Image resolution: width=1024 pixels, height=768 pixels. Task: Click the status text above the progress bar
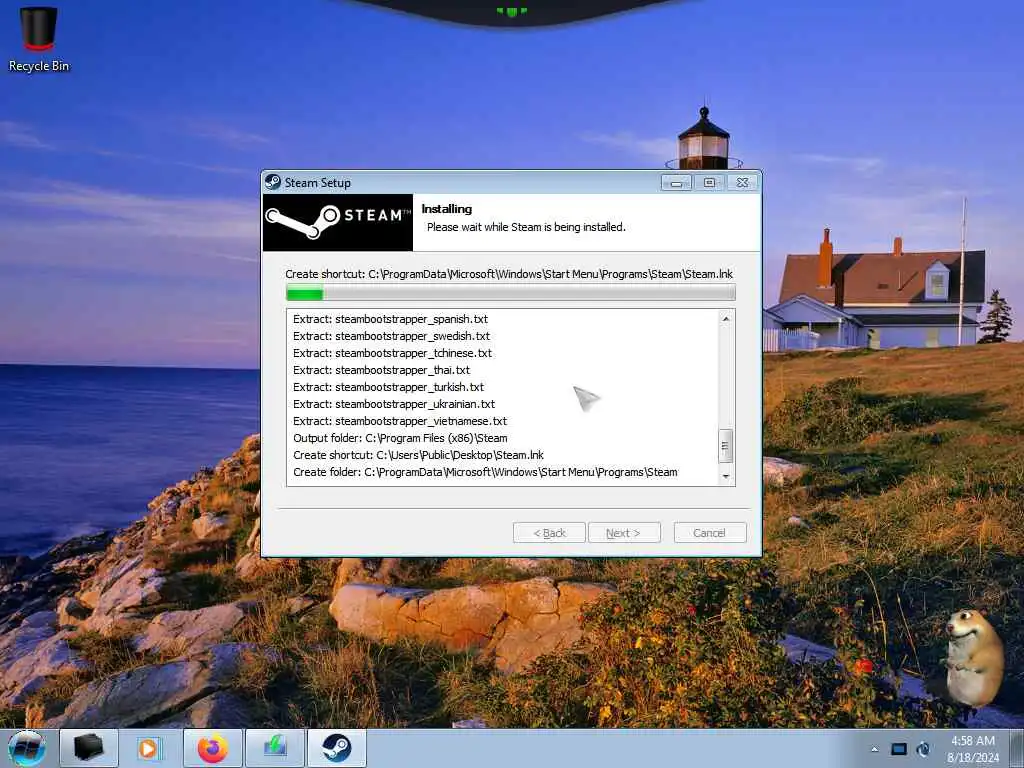point(509,274)
